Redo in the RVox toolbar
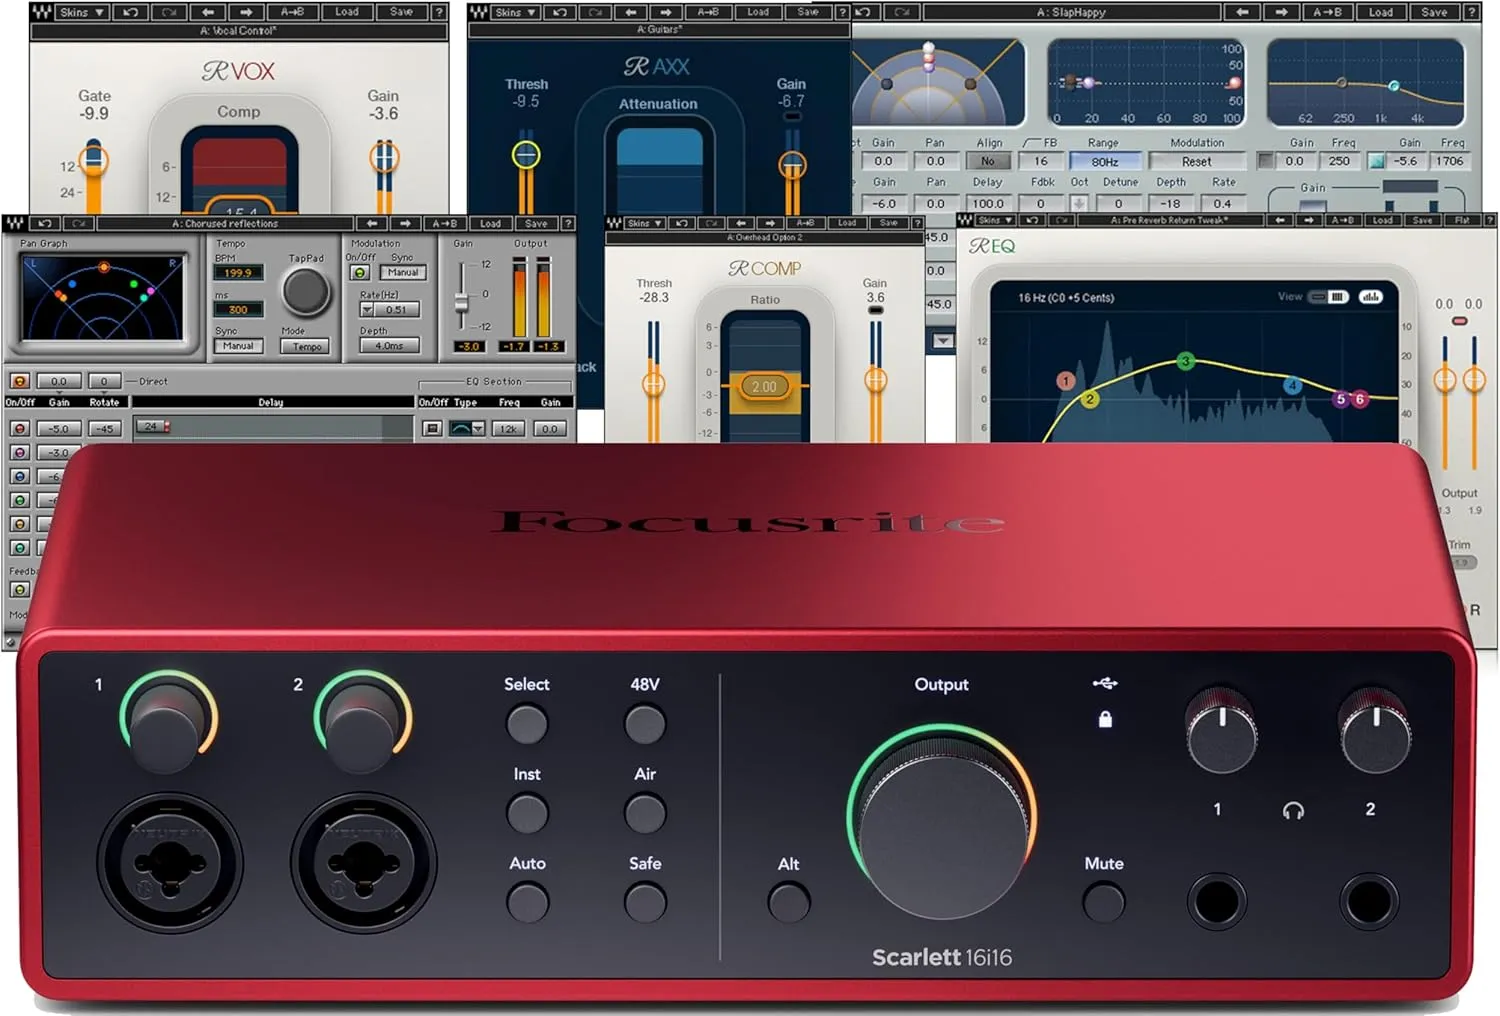The height and width of the screenshot is (1016, 1500). click(169, 12)
